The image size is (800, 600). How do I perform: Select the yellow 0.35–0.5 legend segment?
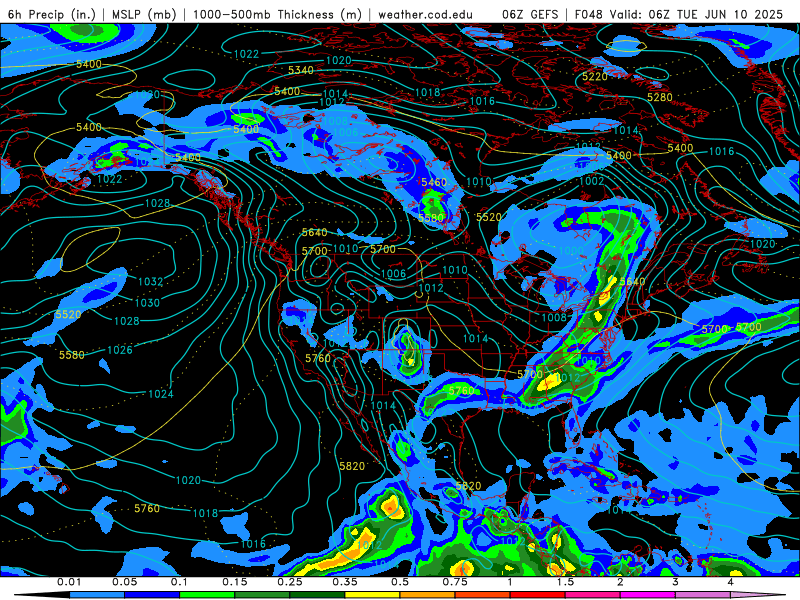point(372,595)
